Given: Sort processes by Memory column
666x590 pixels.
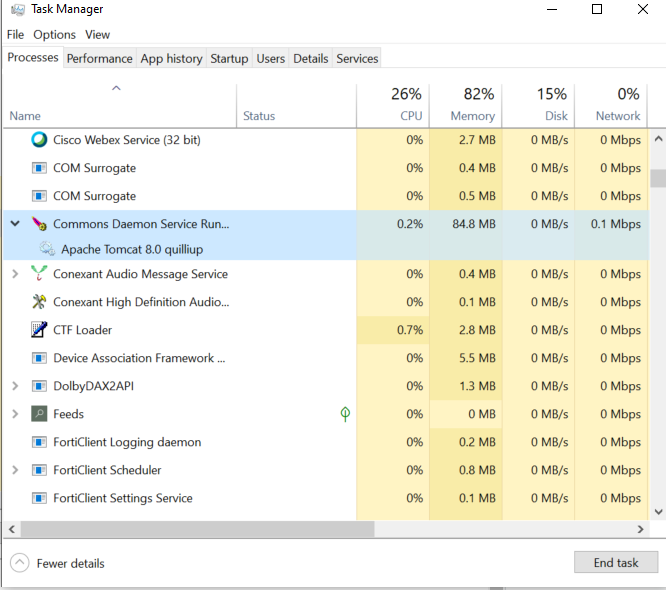Looking at the screenshot, I should pyautogui.click(x=466, y=106).
